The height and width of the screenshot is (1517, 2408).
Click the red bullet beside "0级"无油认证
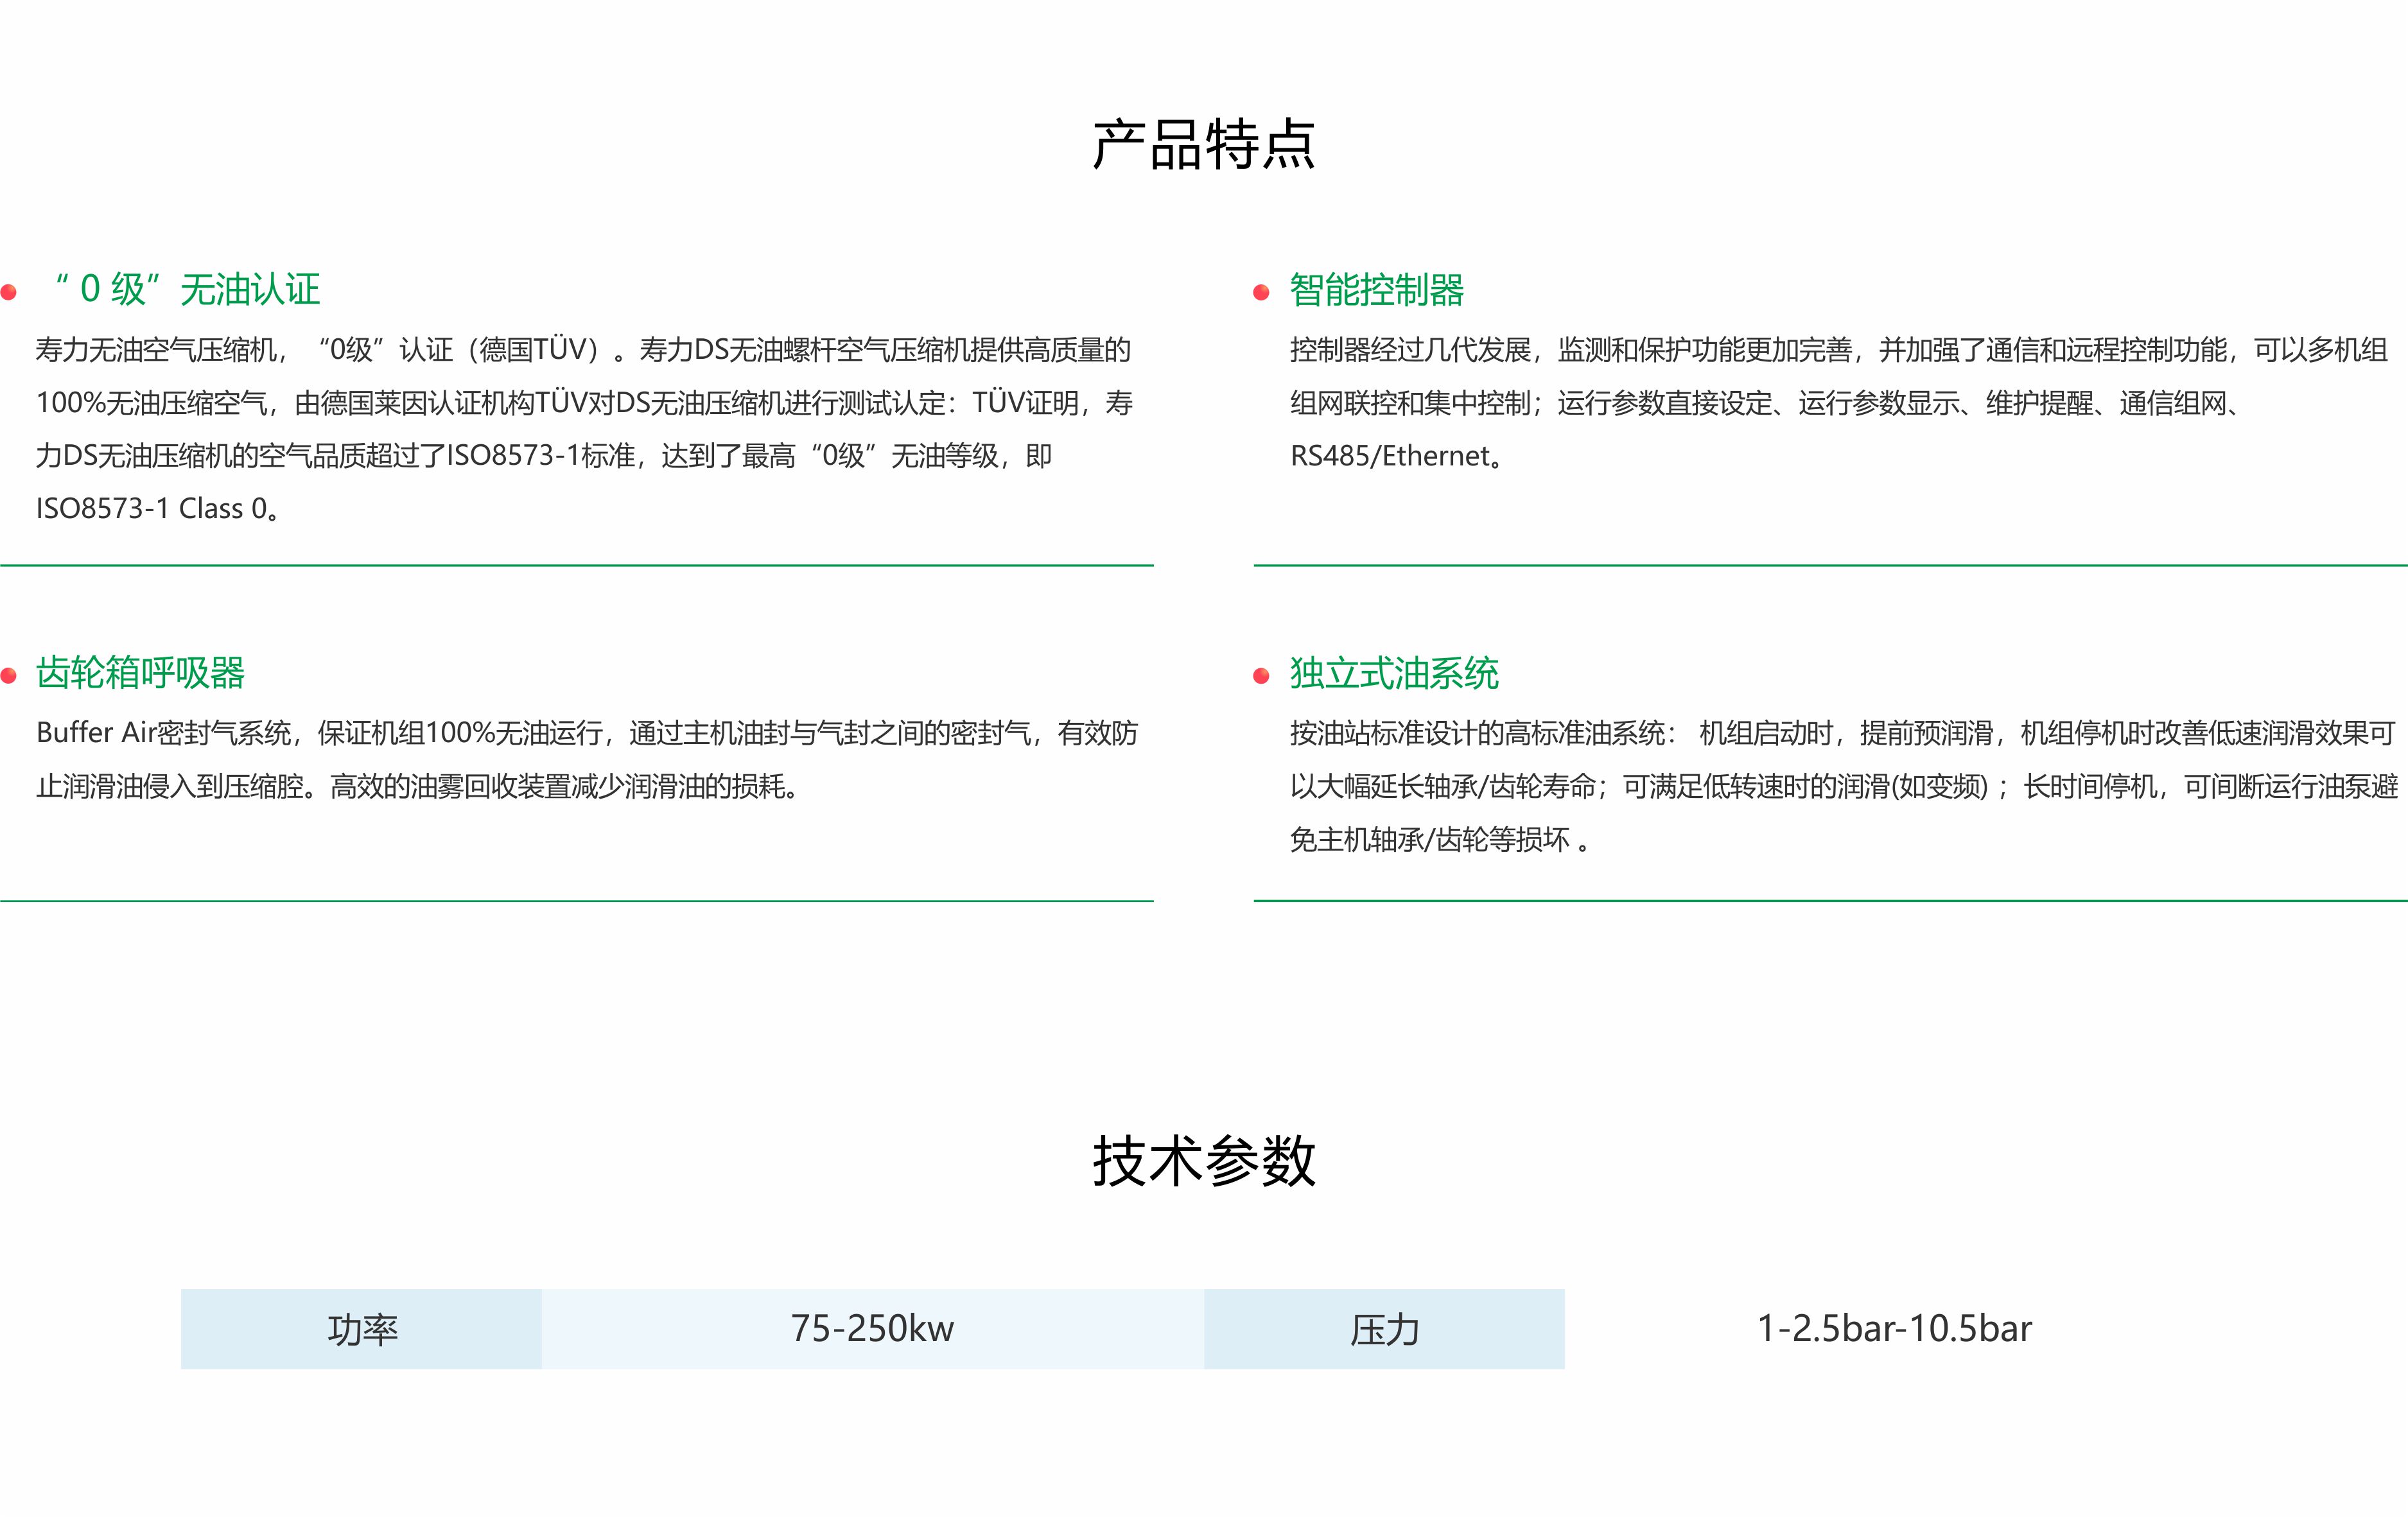click(9, 292)
